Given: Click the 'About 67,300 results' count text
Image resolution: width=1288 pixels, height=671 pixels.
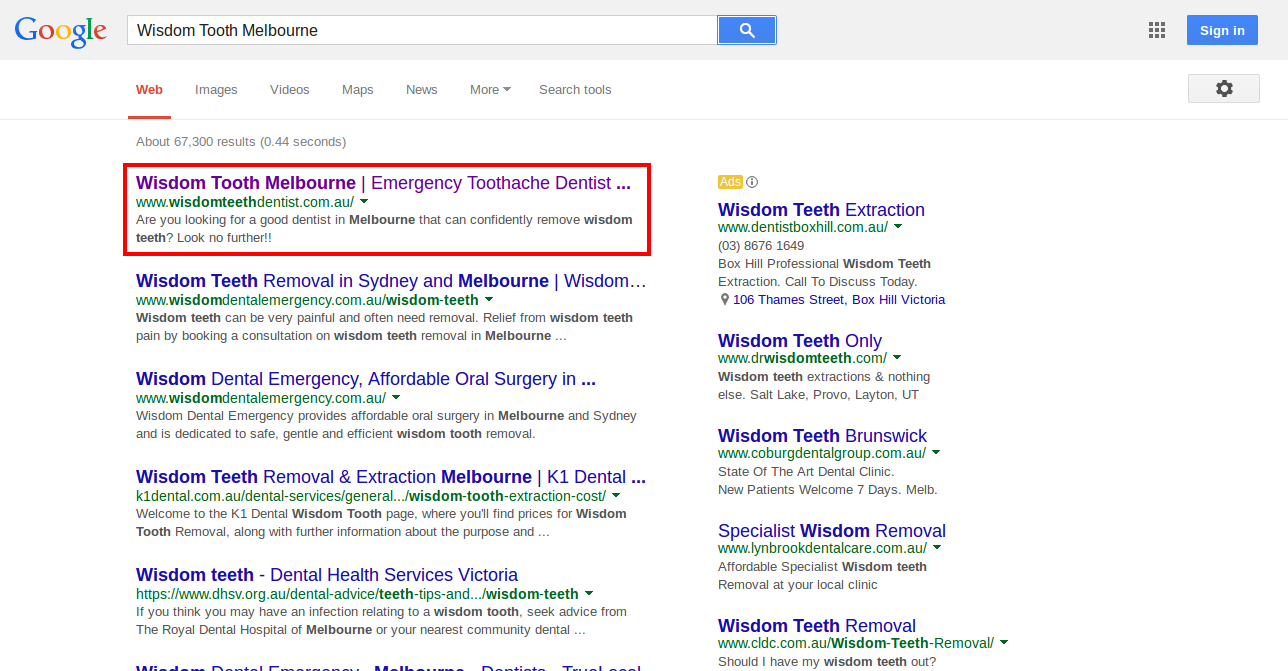Looking at the screenshot, I should coord(241,142).
